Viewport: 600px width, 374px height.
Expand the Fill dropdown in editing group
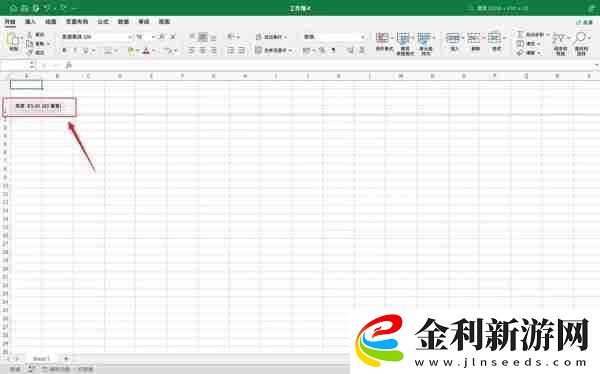click(x=538, y=44)
